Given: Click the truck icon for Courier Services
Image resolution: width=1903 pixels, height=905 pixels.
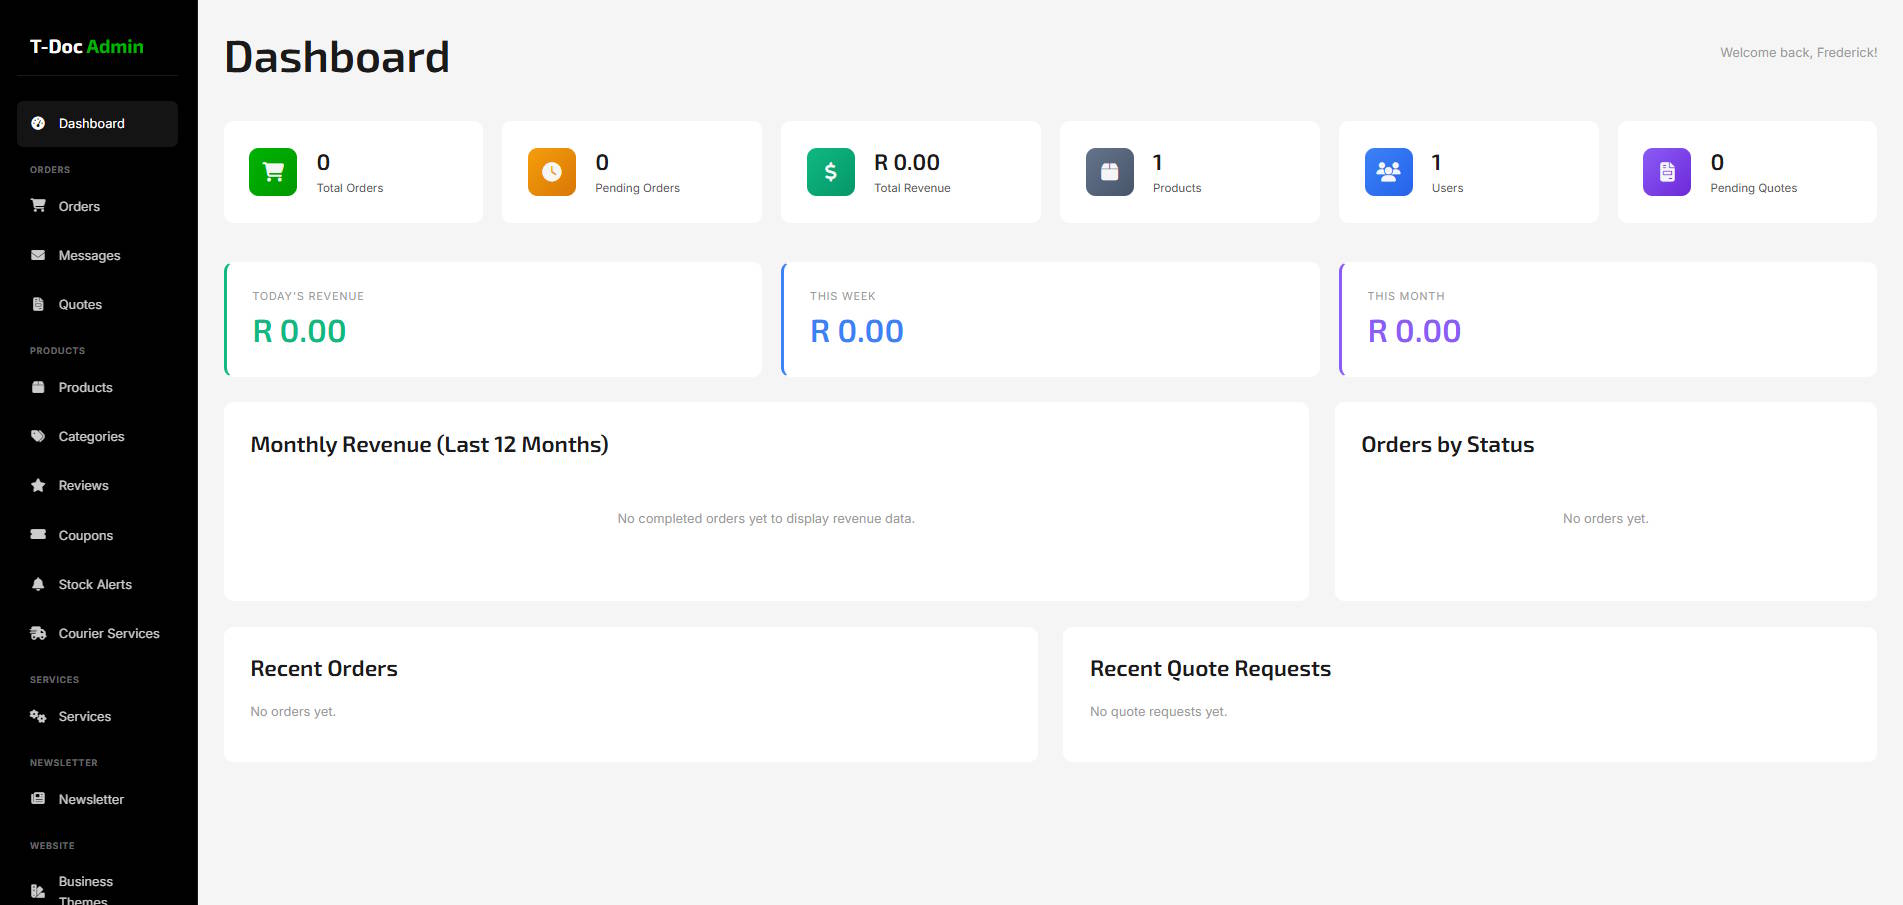Looking at the screenshot, I should [x=38, y=634].
